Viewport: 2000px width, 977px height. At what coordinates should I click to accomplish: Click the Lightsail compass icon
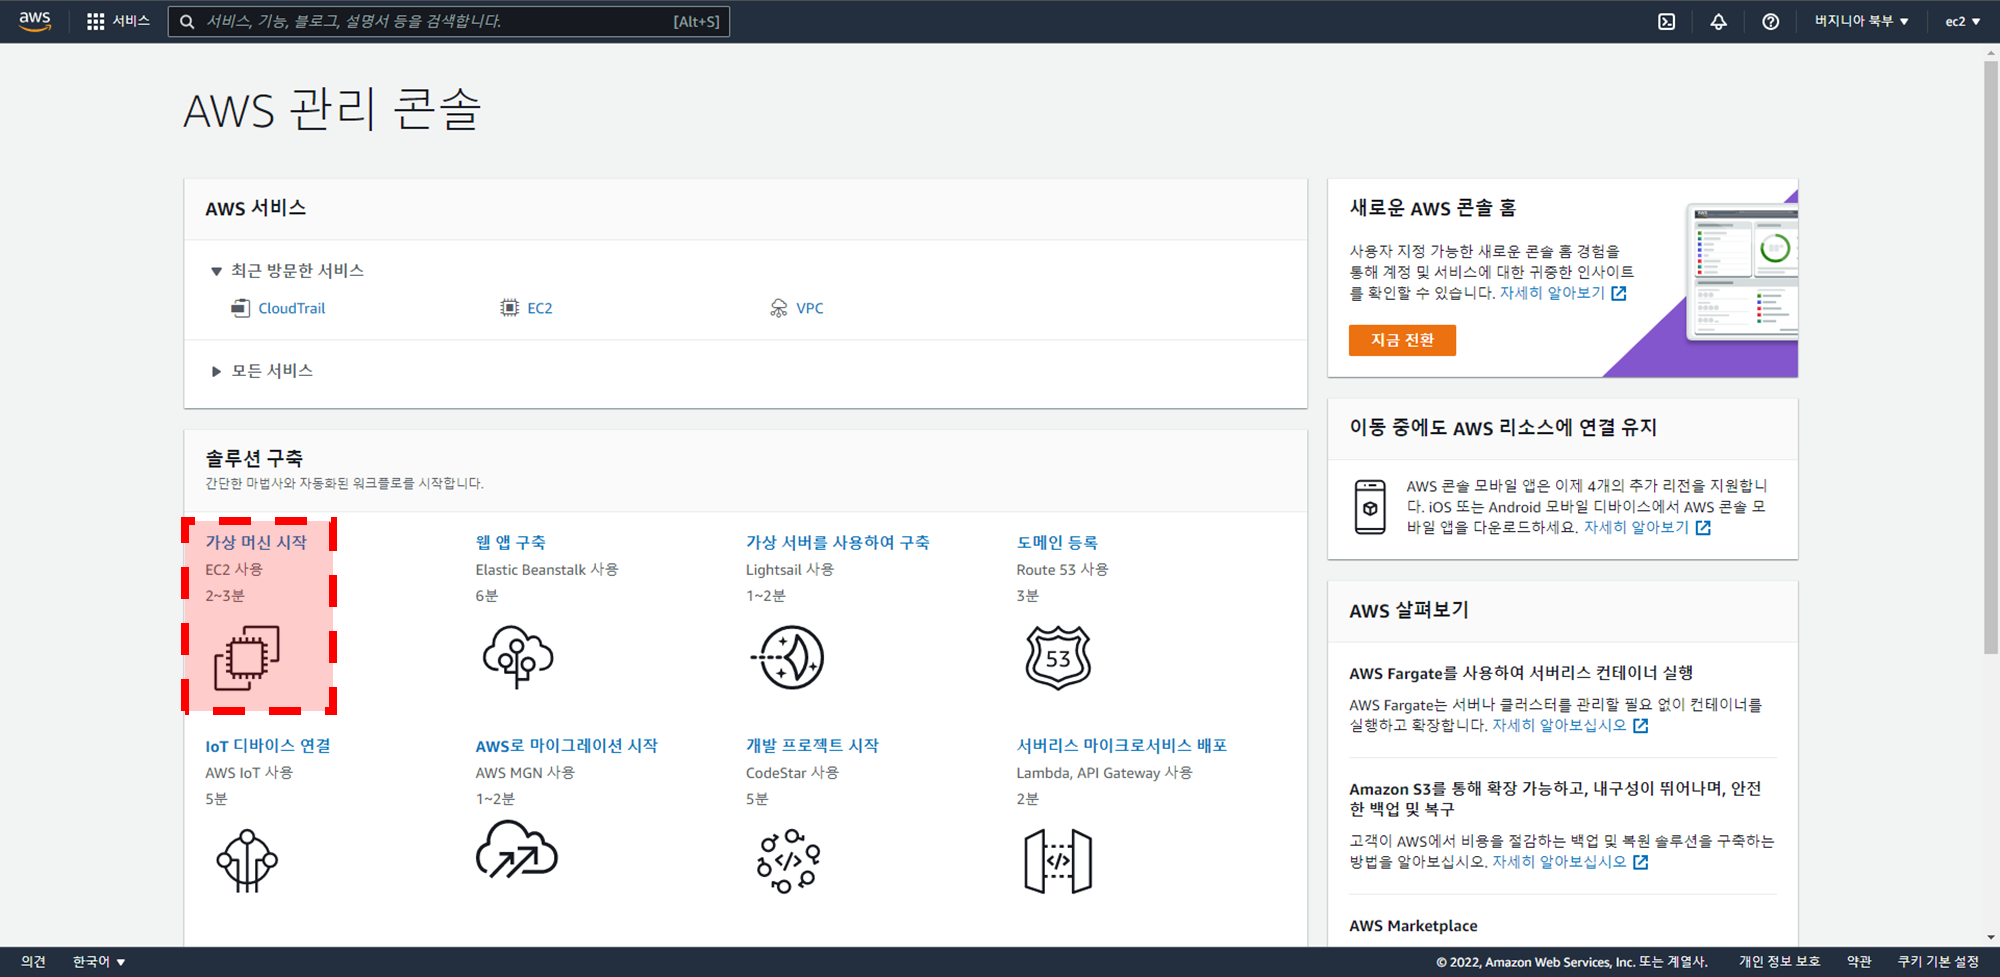[788, 657]
